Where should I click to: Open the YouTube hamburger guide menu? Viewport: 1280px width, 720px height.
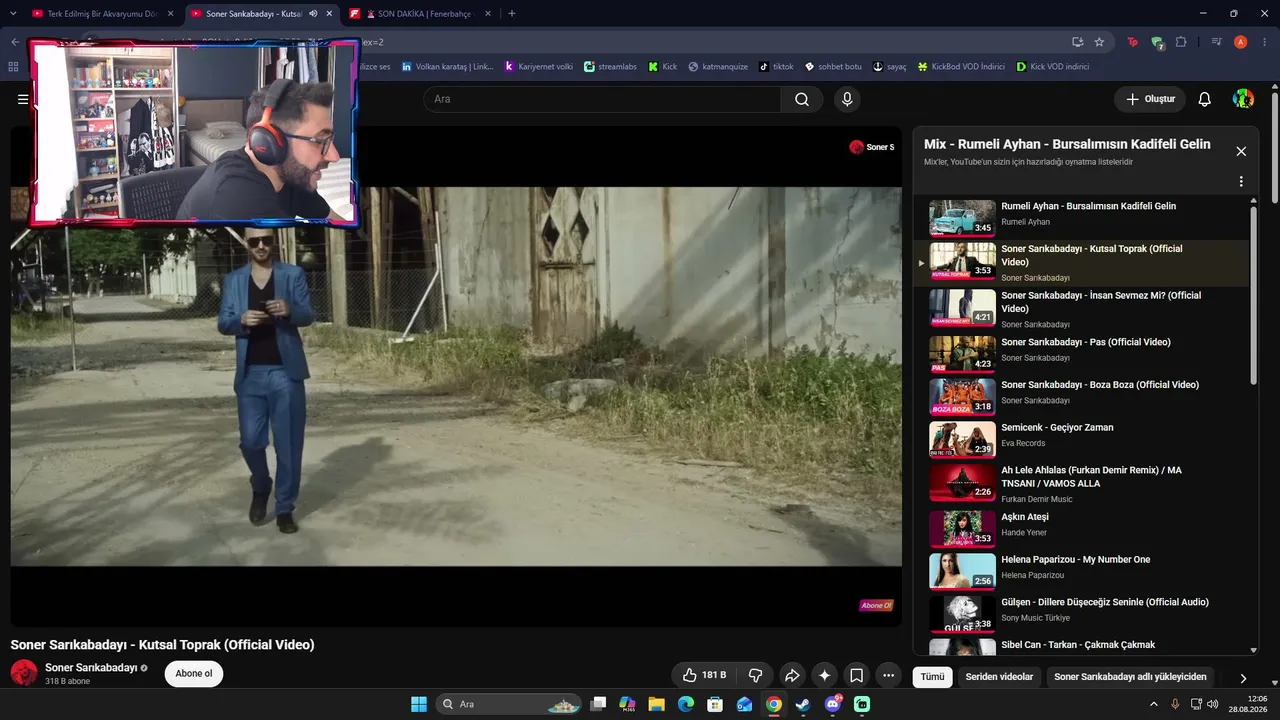[x=22, y=99]
